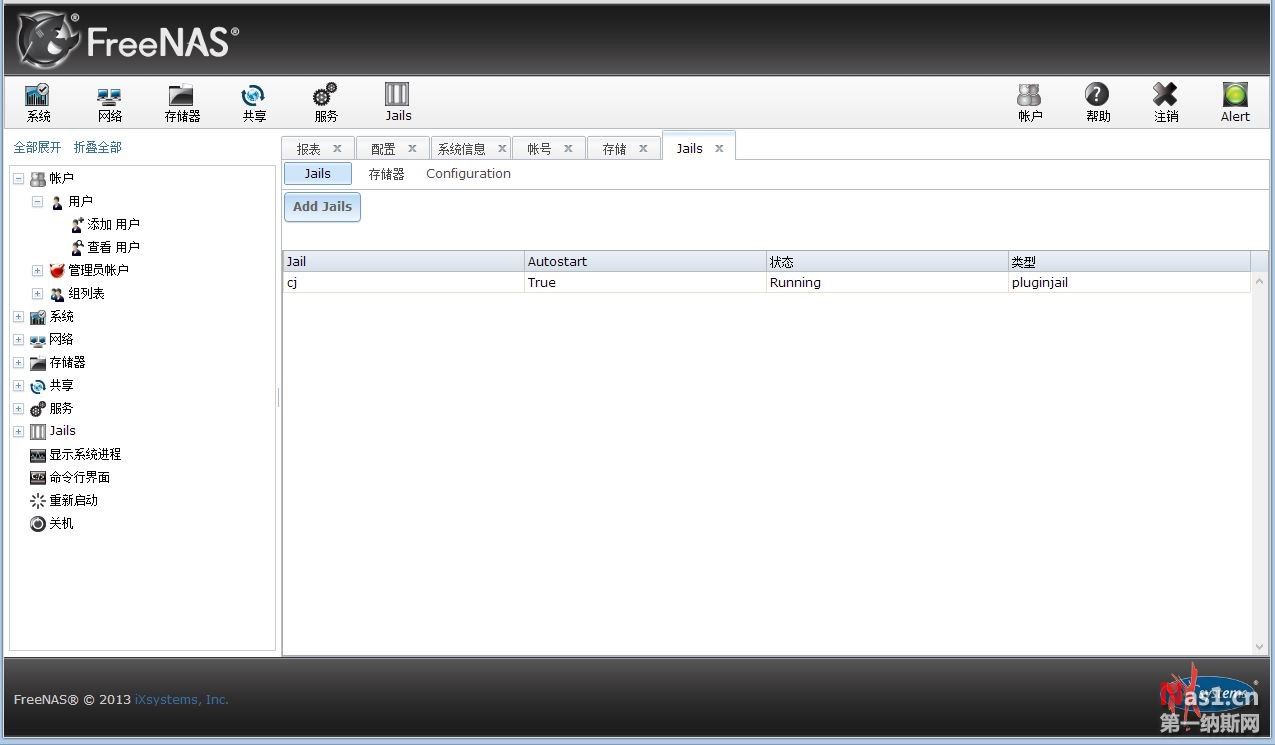Expand the 网络 tree node
Viewport: 1275px width, 745px height.
18,339
